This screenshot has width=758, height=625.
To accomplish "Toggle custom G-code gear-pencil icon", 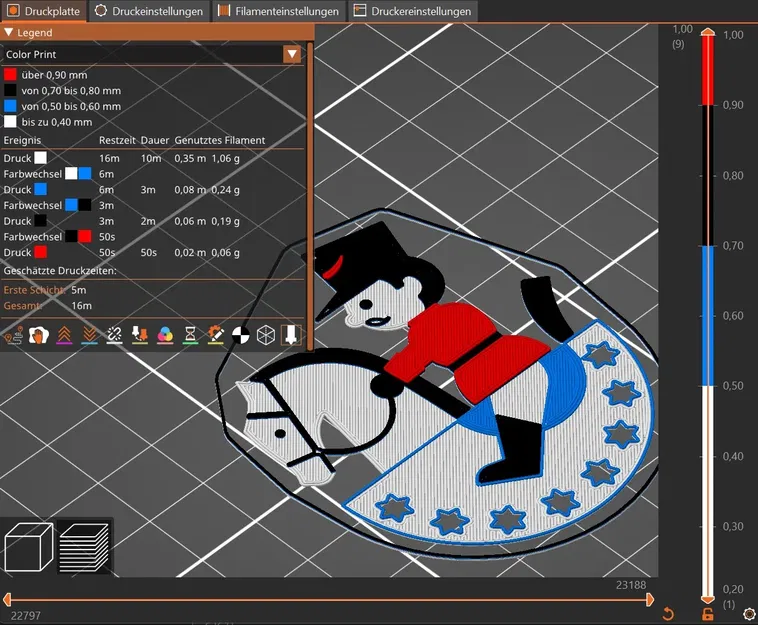I will [x=216, y=335].
